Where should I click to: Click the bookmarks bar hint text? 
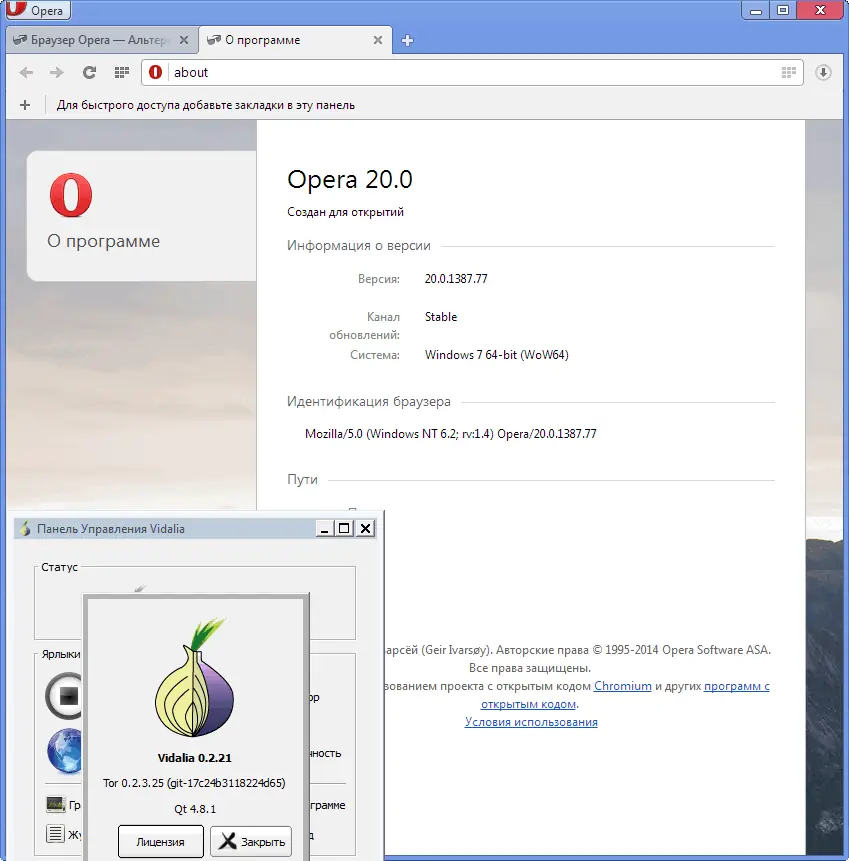coord(205,105)
